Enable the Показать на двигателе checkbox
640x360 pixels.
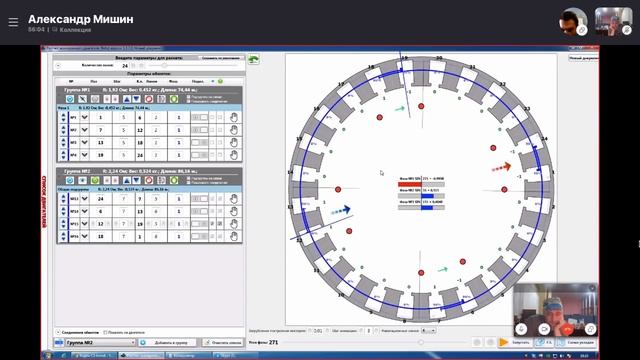coord(105,333)
